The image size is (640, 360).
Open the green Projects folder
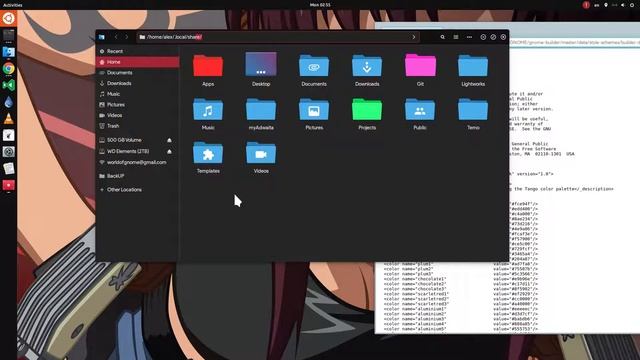tap(367, 109)
